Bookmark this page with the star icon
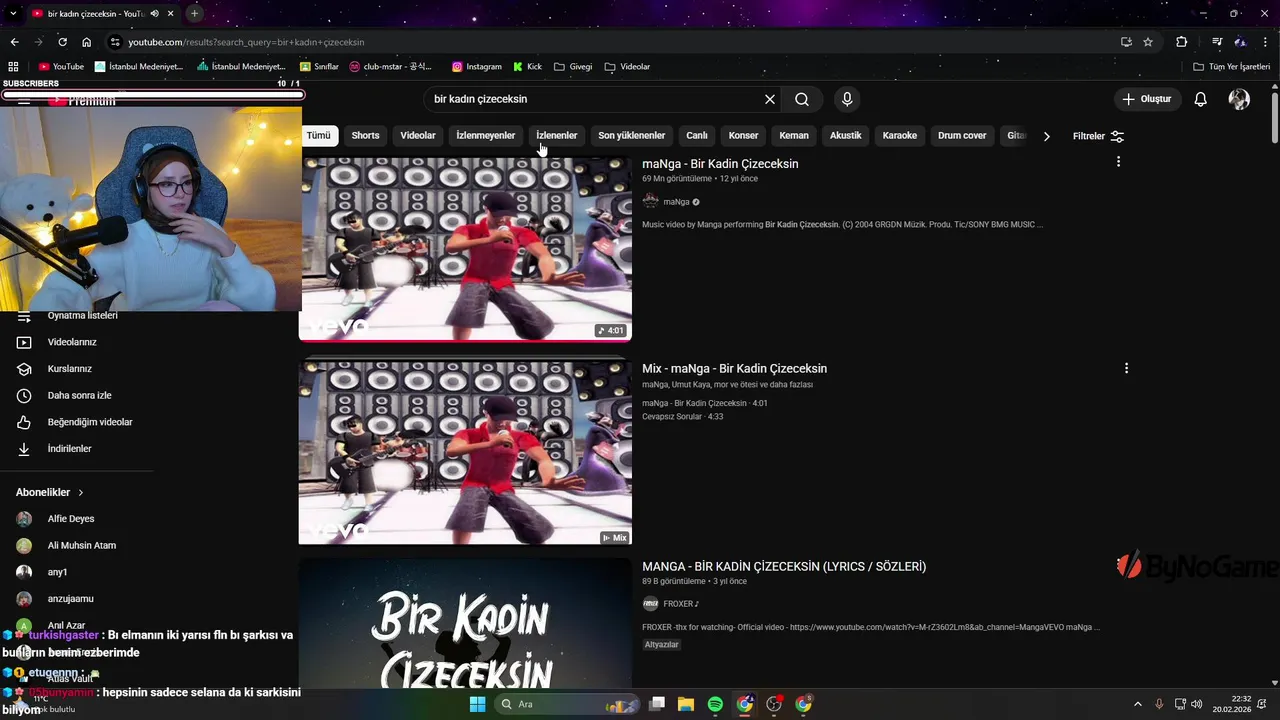This screenshot has width=1280, height=720. (1148, 42)
